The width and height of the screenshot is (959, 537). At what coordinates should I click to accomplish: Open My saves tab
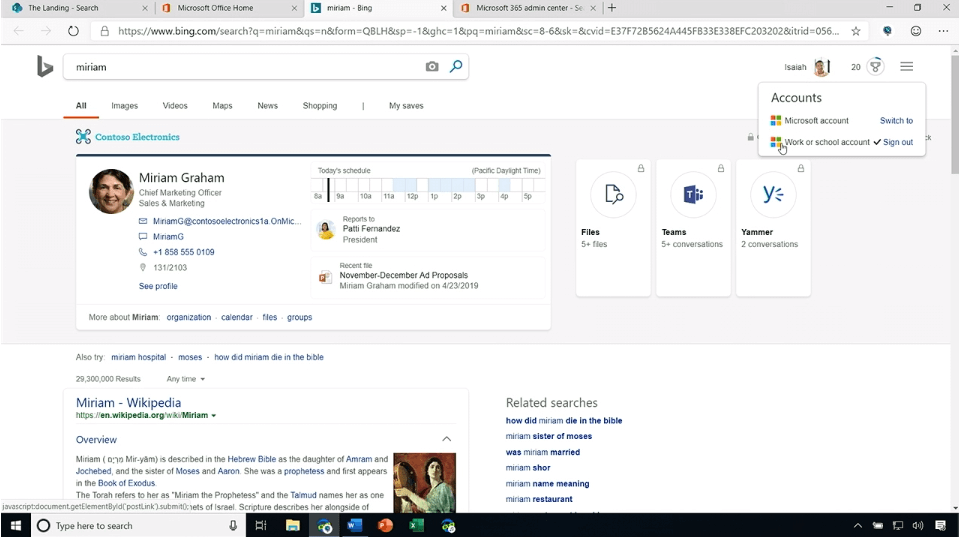tap(406, 106)
